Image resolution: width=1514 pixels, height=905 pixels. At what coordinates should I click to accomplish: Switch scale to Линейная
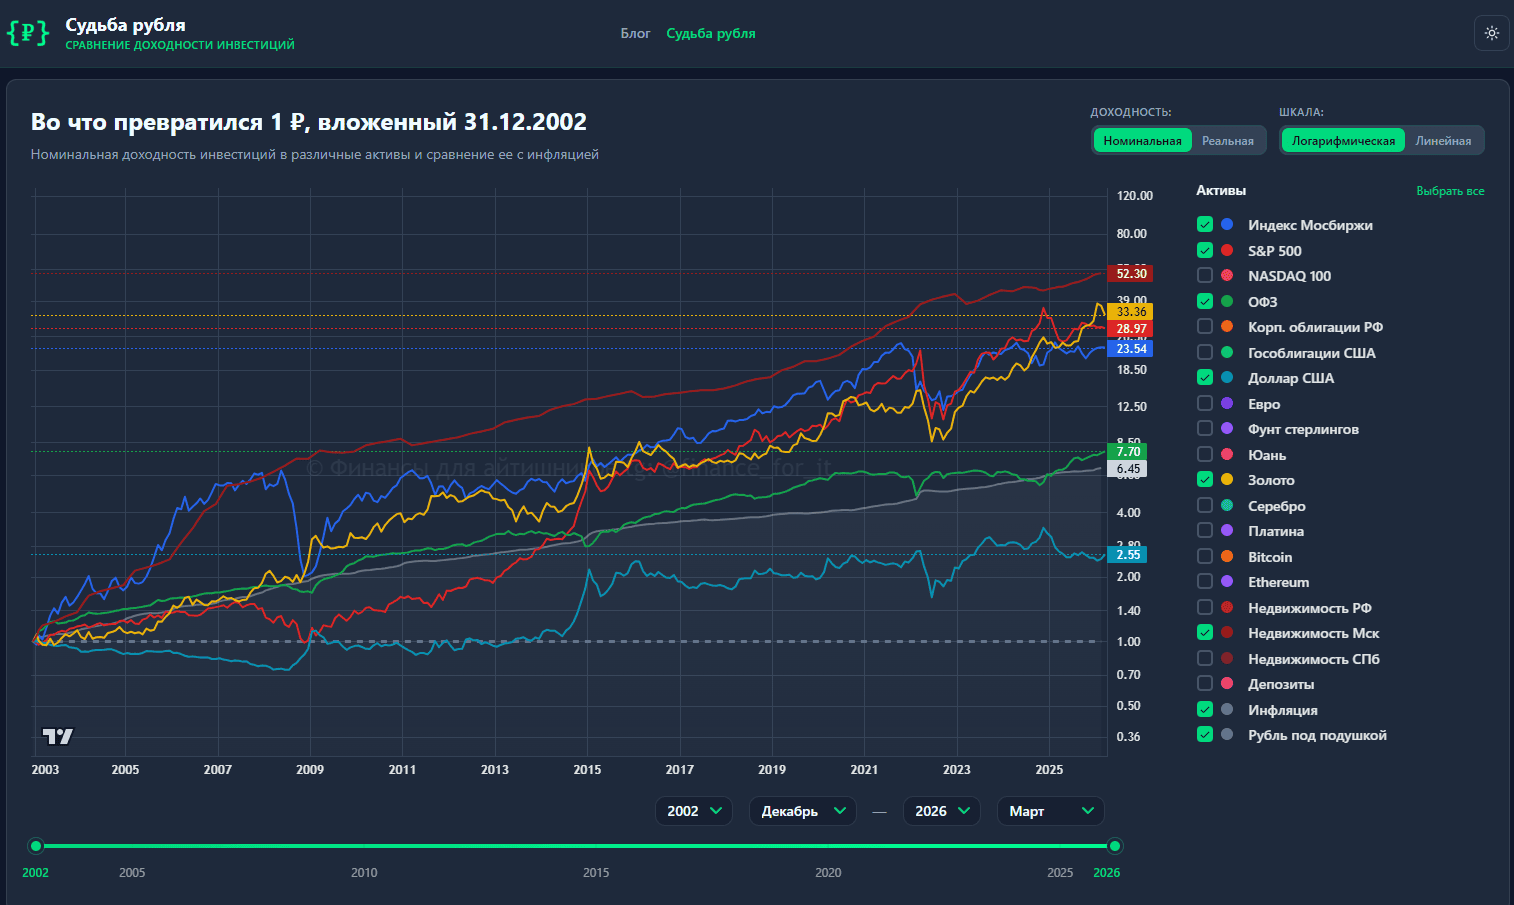pos(1442,141)
